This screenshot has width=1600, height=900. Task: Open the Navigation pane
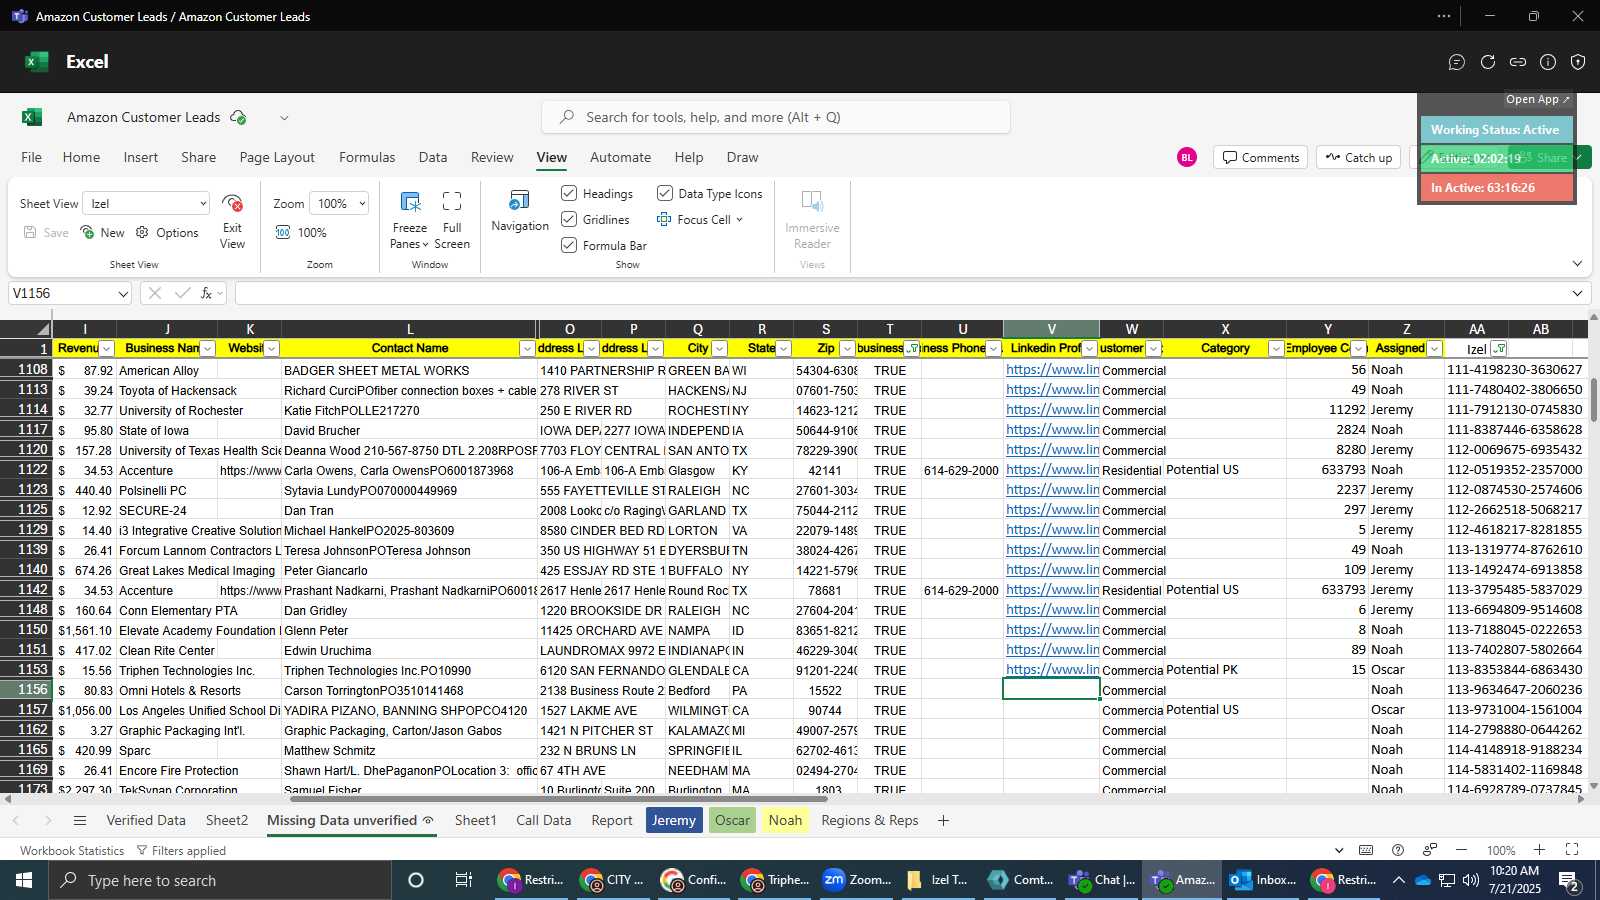(x=520, y=211)
